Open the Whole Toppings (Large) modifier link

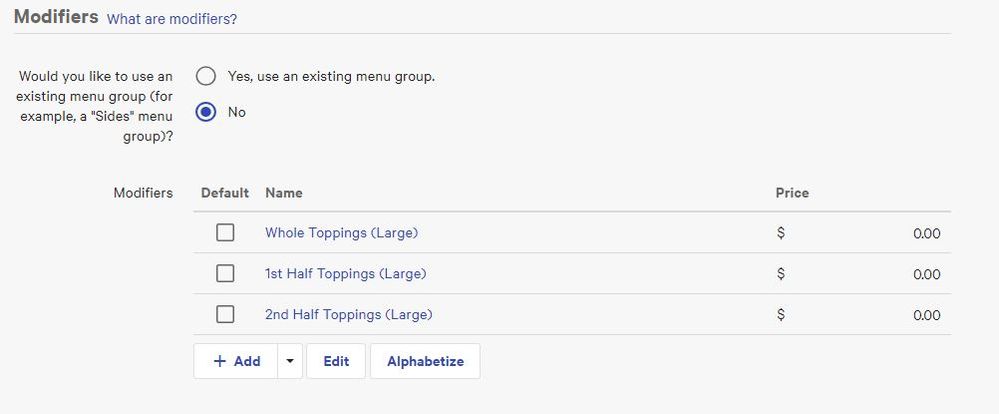341,233
